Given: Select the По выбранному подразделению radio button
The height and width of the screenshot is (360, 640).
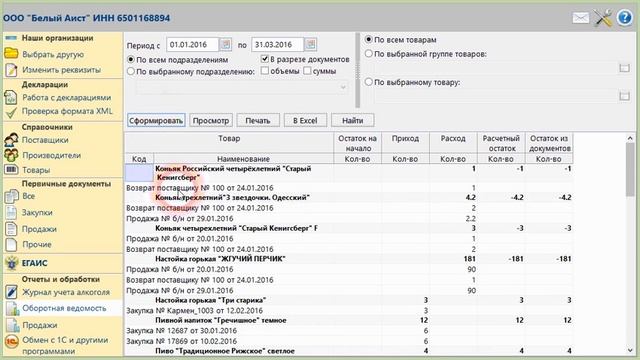Looking at the screenshot, I should [x=131, y=71].
